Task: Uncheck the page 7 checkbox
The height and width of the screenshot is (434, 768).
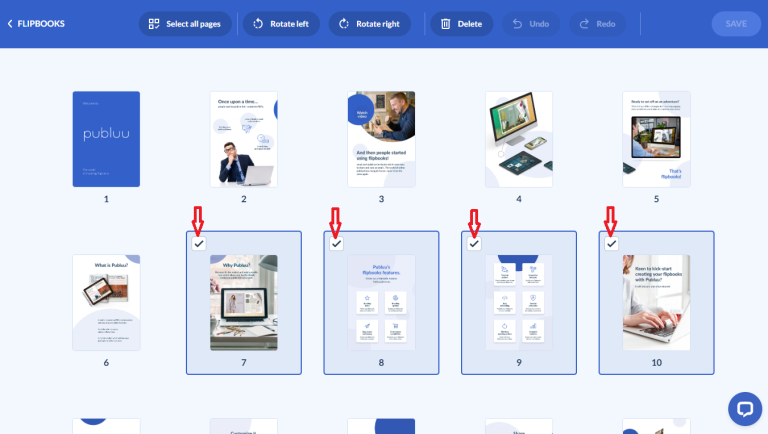Action: pyautogui.click(x=198, y=243)
